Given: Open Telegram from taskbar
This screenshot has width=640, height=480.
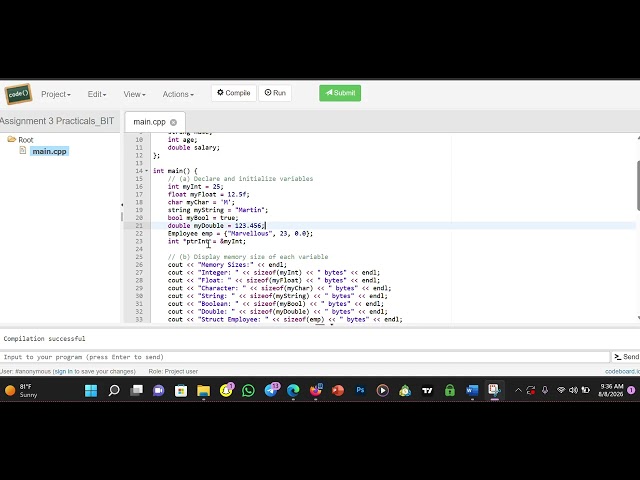Looking at the screenshot, I should pyautogui.click(x=271, y=390).
